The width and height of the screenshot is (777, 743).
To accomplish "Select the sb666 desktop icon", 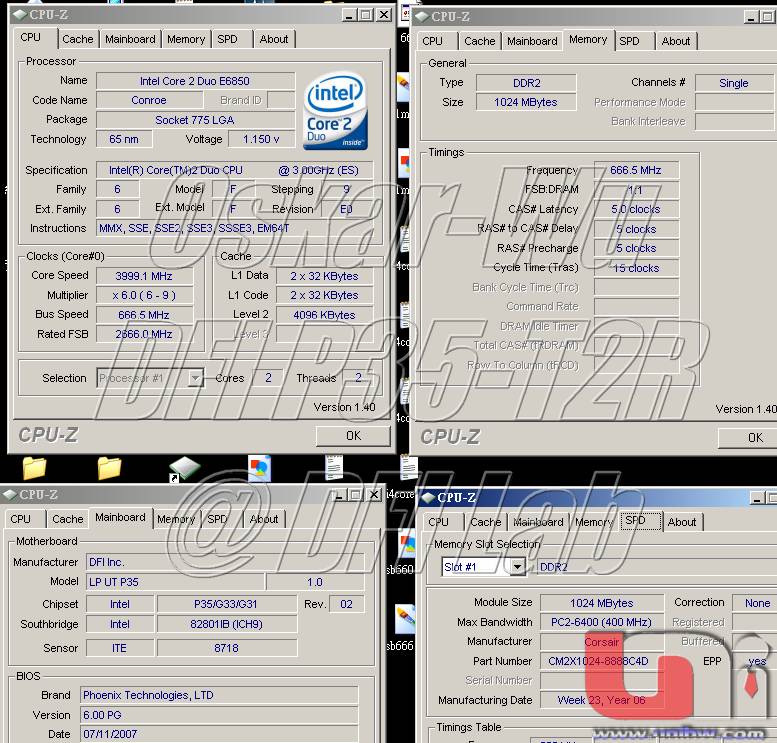I will (400, 627).
